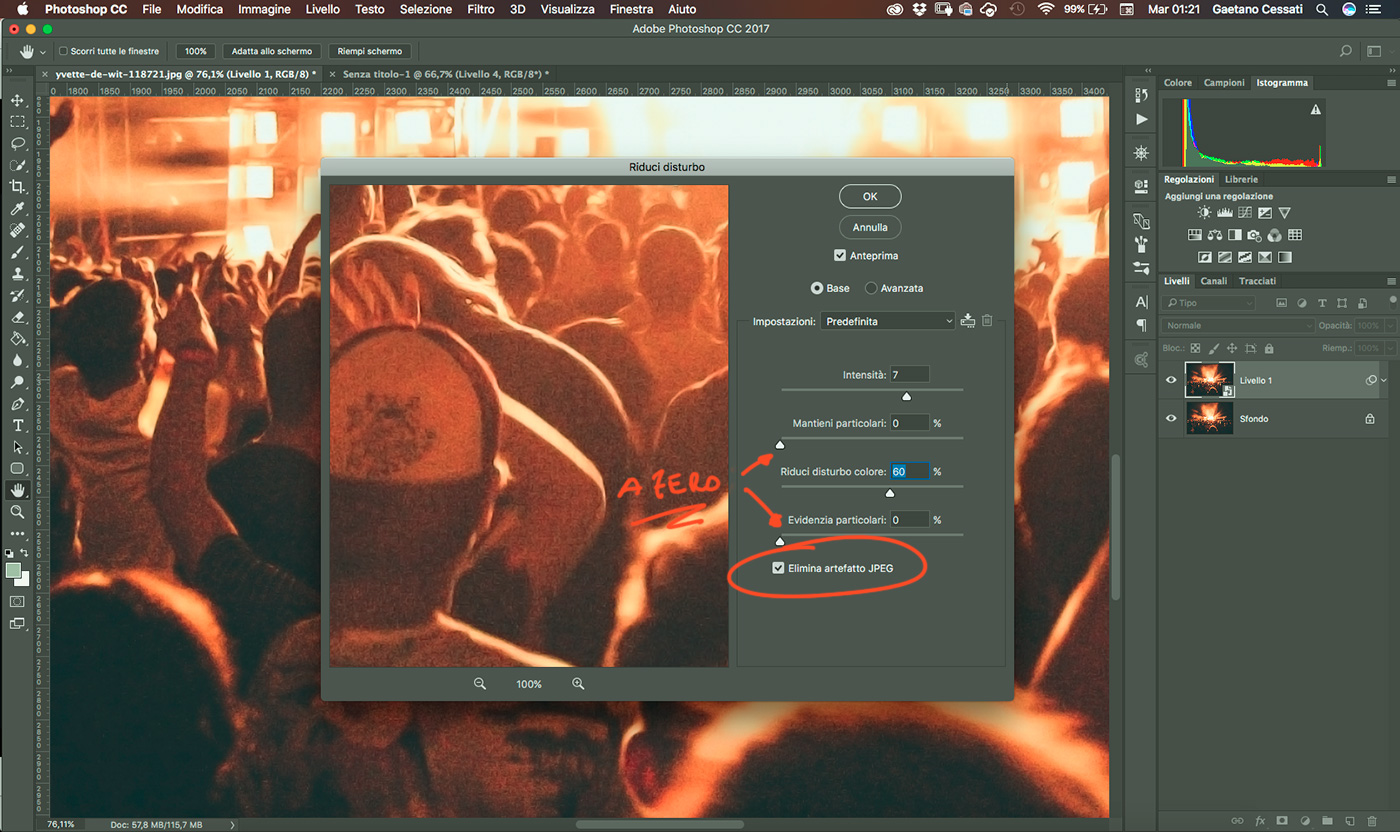Uncheck Elimina artefatto JPEG
This screenshot has height=832, width=1400.
click(x=778, y=568)
